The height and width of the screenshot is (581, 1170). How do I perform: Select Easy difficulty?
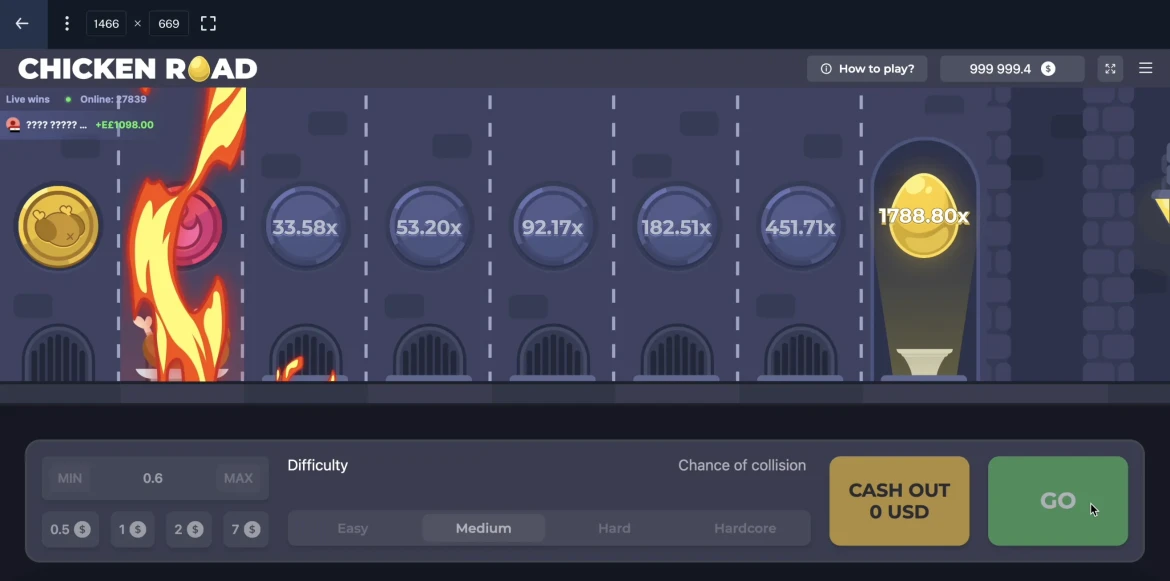[352, 528]
